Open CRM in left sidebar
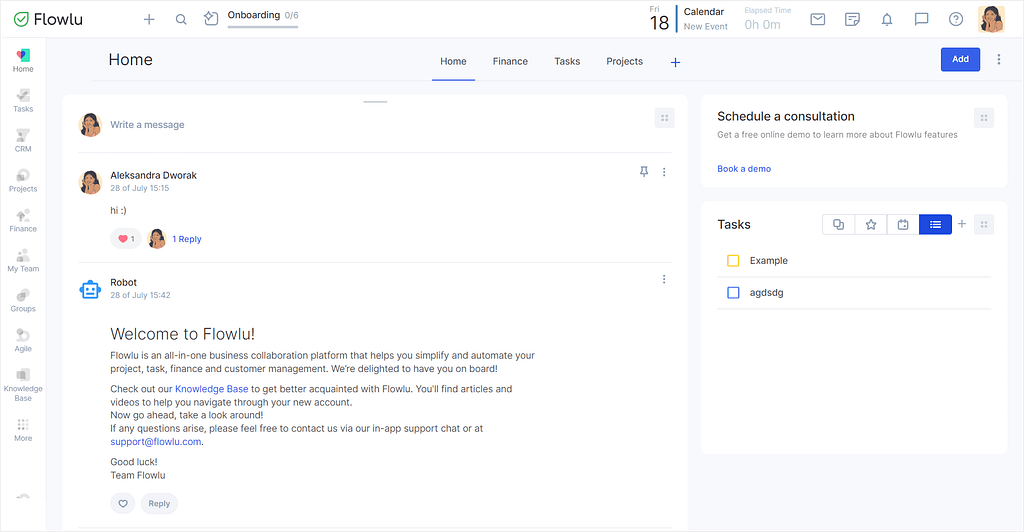The image size is (1024, 532). click(23, 140)
